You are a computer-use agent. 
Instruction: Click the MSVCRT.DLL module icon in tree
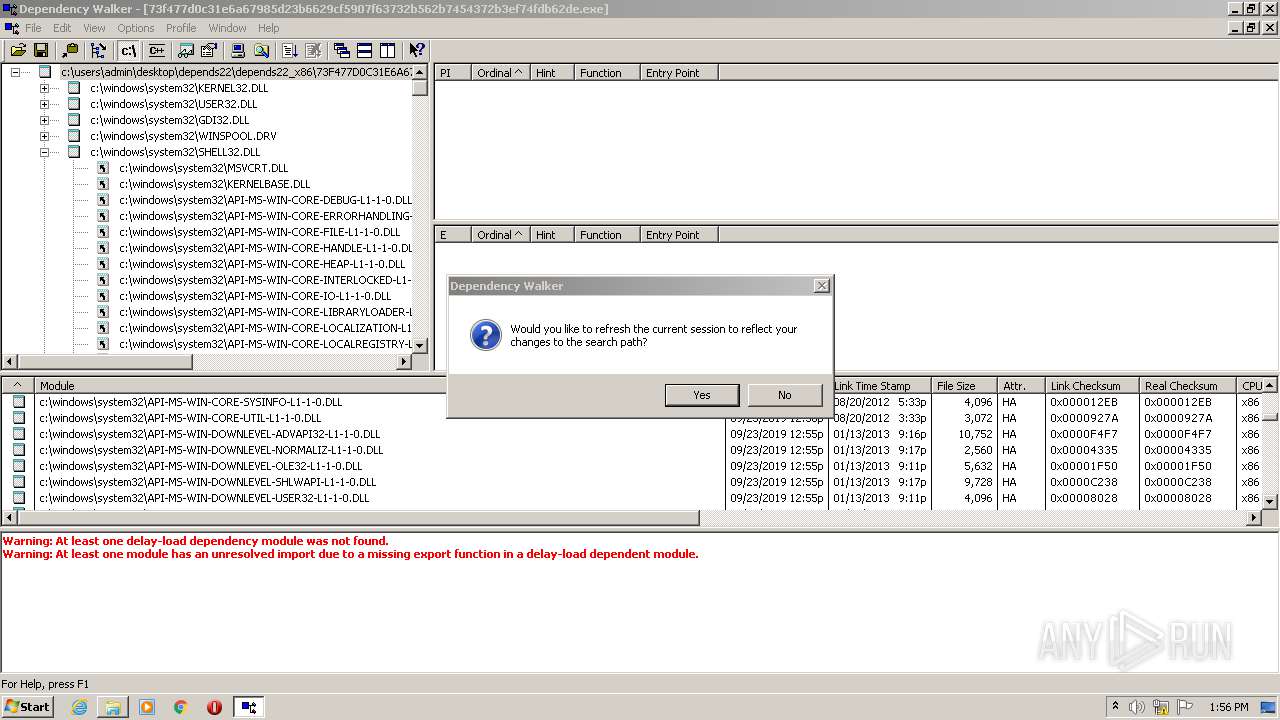pos(103,168)
